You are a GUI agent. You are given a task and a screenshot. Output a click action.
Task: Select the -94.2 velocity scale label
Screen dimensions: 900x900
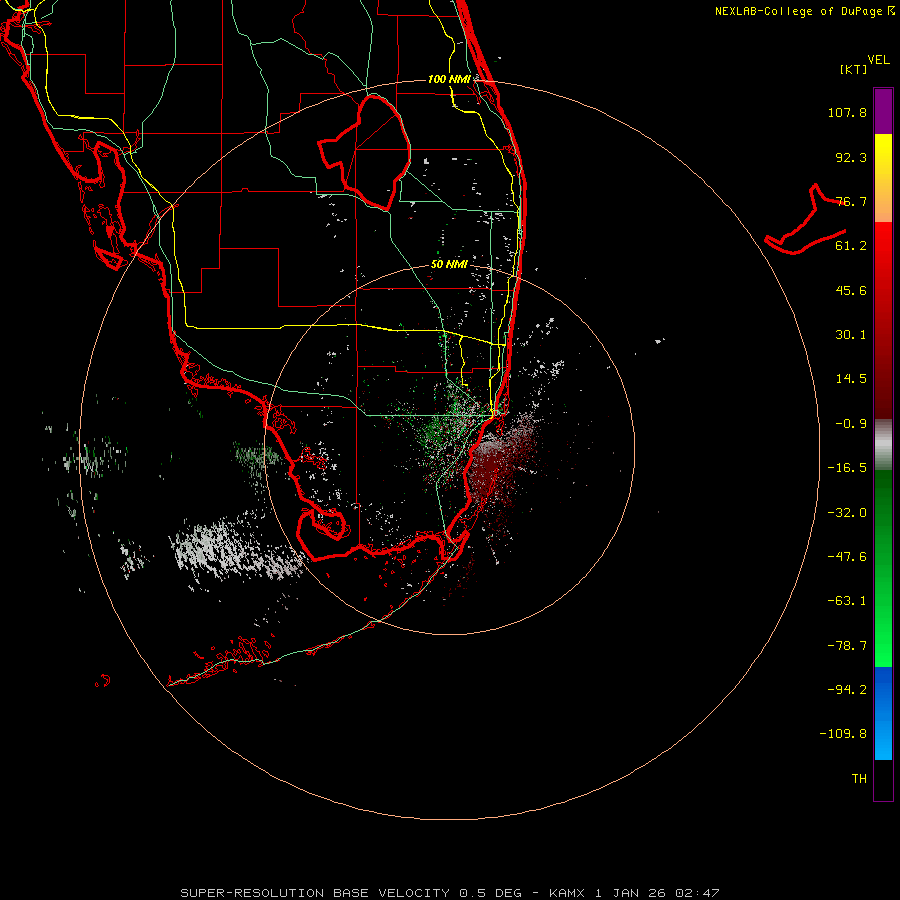coord(847,690)
